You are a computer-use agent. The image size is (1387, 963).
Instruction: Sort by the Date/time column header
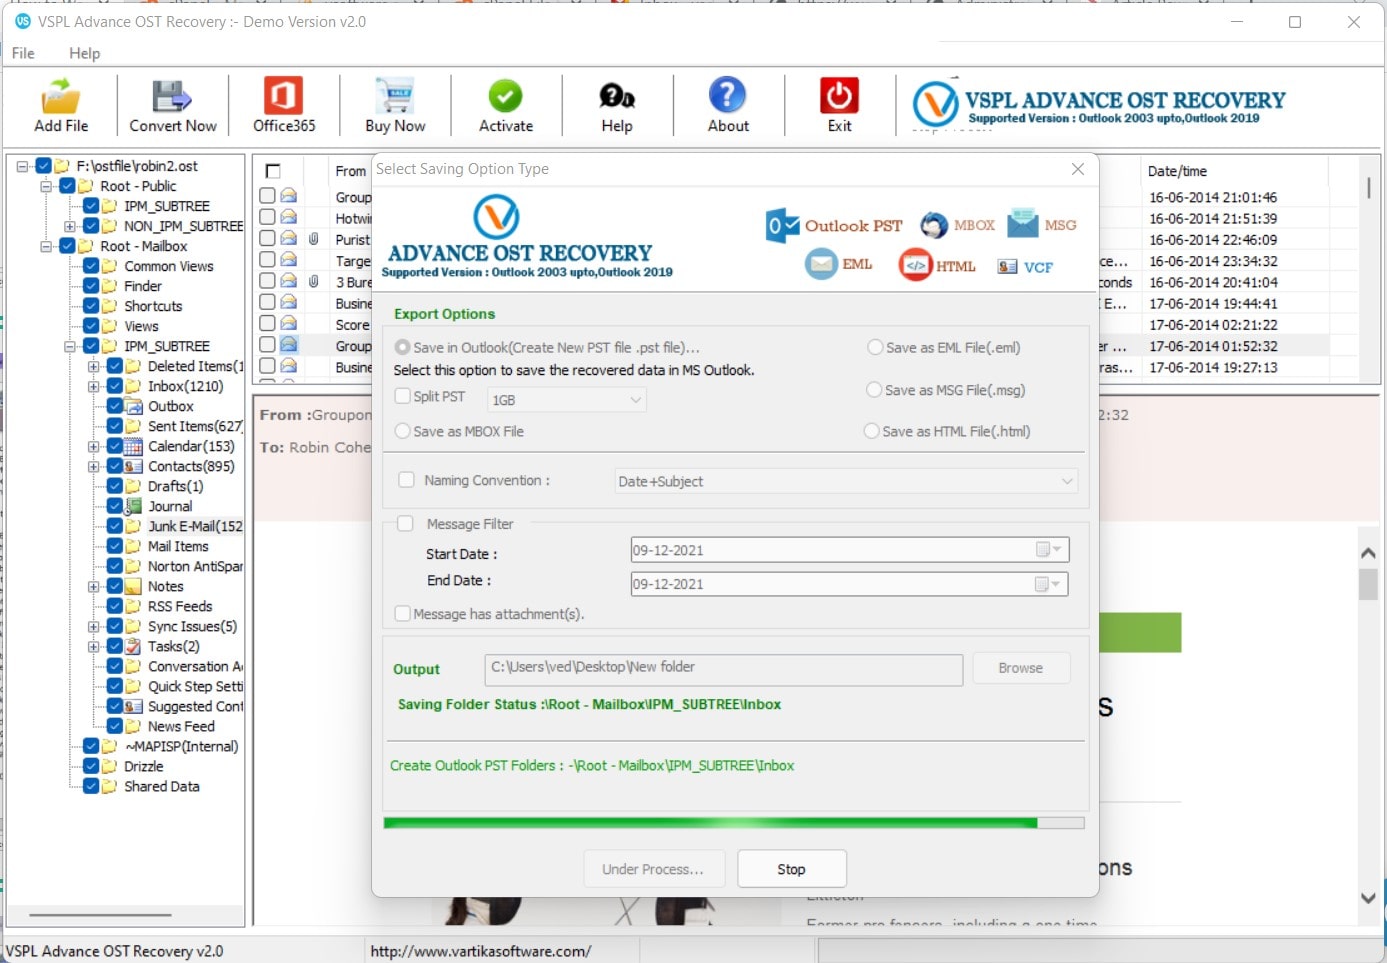coord(1177,171)
